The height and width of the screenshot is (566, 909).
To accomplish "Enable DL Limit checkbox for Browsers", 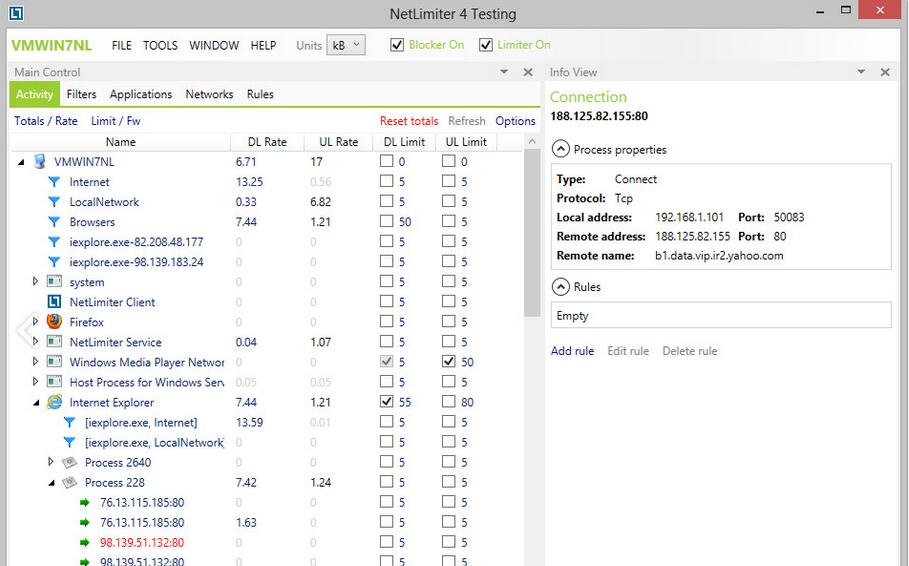I will coord(387,221).
